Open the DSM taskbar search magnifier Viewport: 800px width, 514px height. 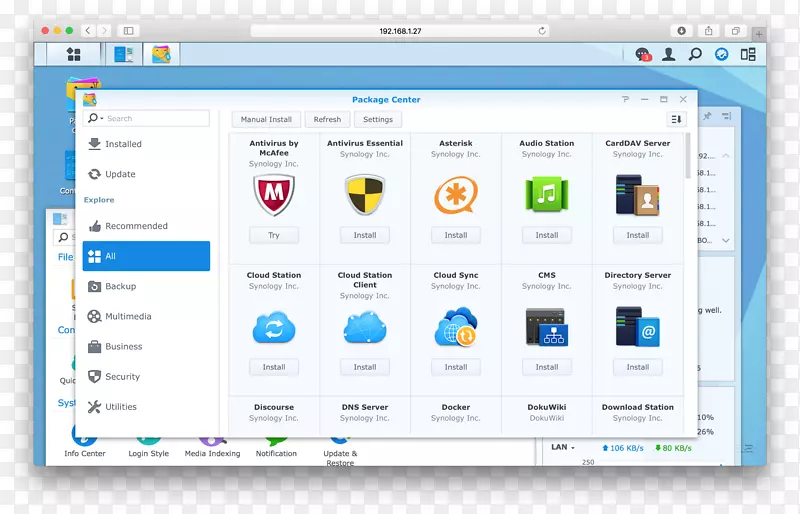click(x=695, y=54)
